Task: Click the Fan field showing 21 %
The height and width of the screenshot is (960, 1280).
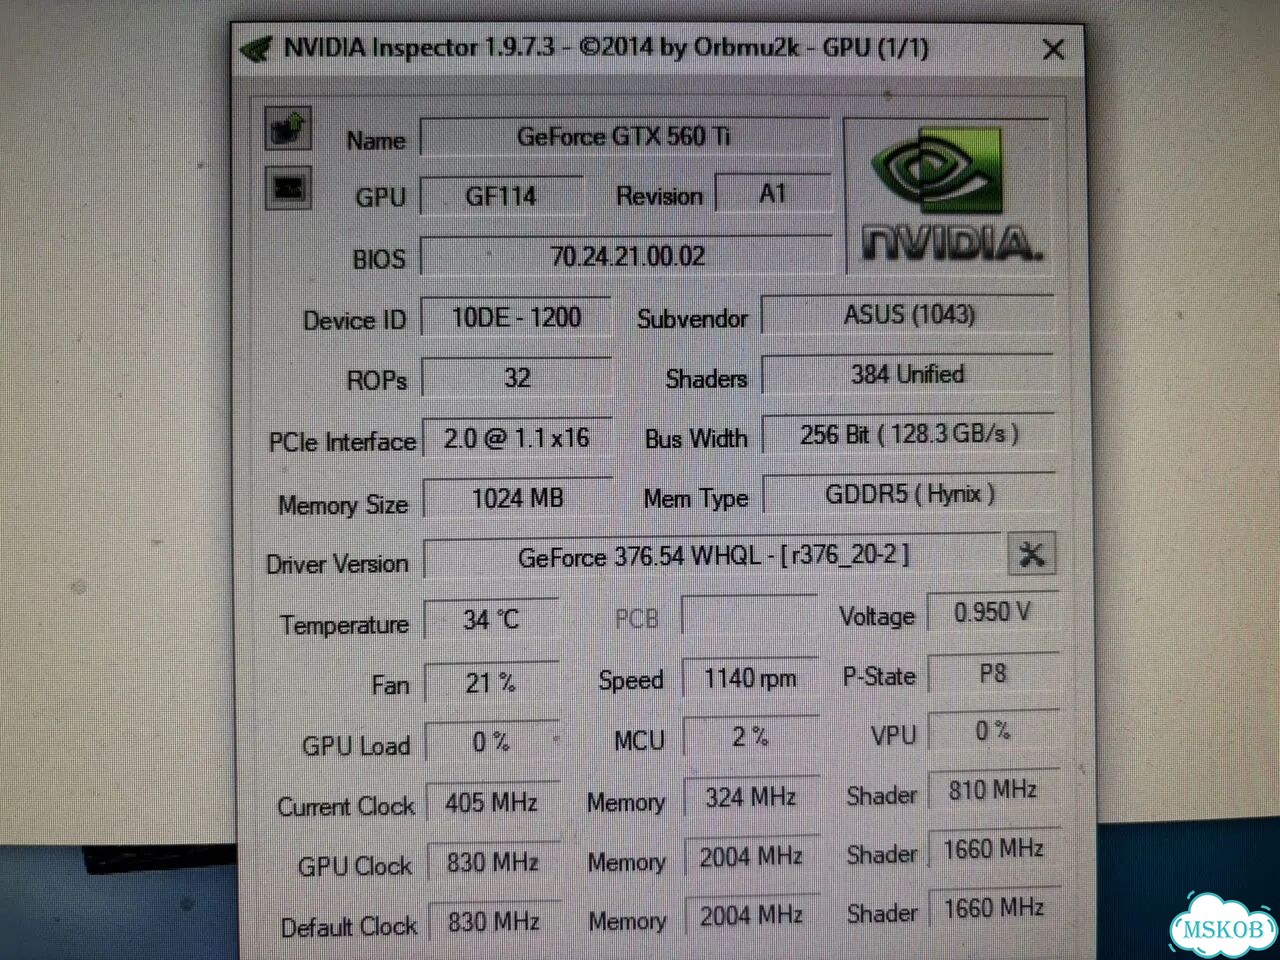Action: (x=491, y=682)
